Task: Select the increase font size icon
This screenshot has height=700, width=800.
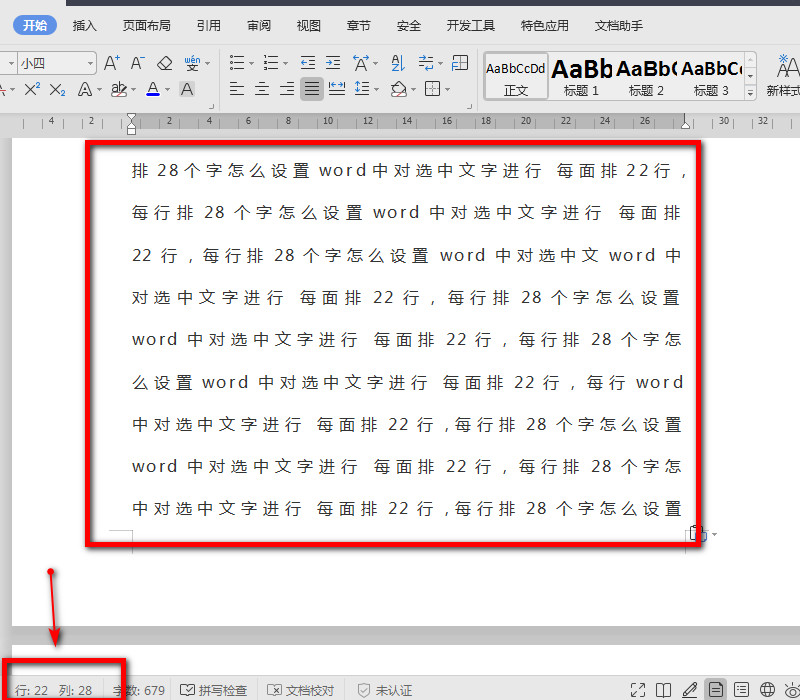Action: click(110, 63)
